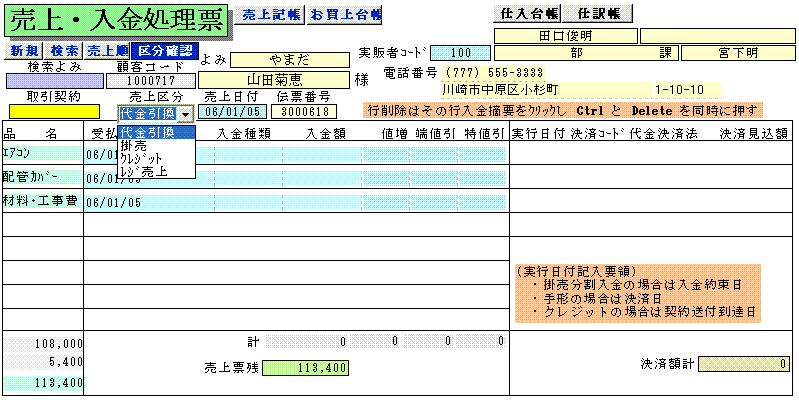Click the 売上・入金処理票 title banner
This screenshot has height=400, width=799.
pyautogui.click(x=116, y=20)
